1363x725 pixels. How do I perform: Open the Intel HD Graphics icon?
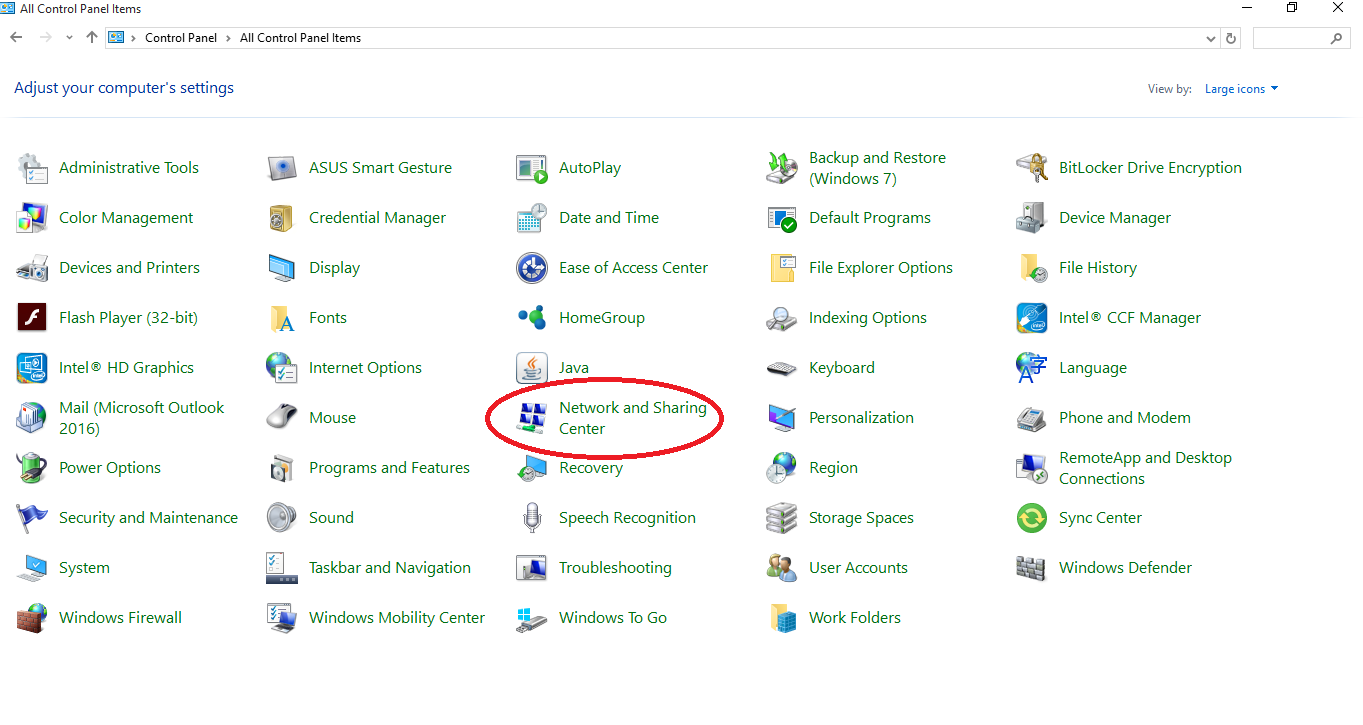tap(32, 368)
